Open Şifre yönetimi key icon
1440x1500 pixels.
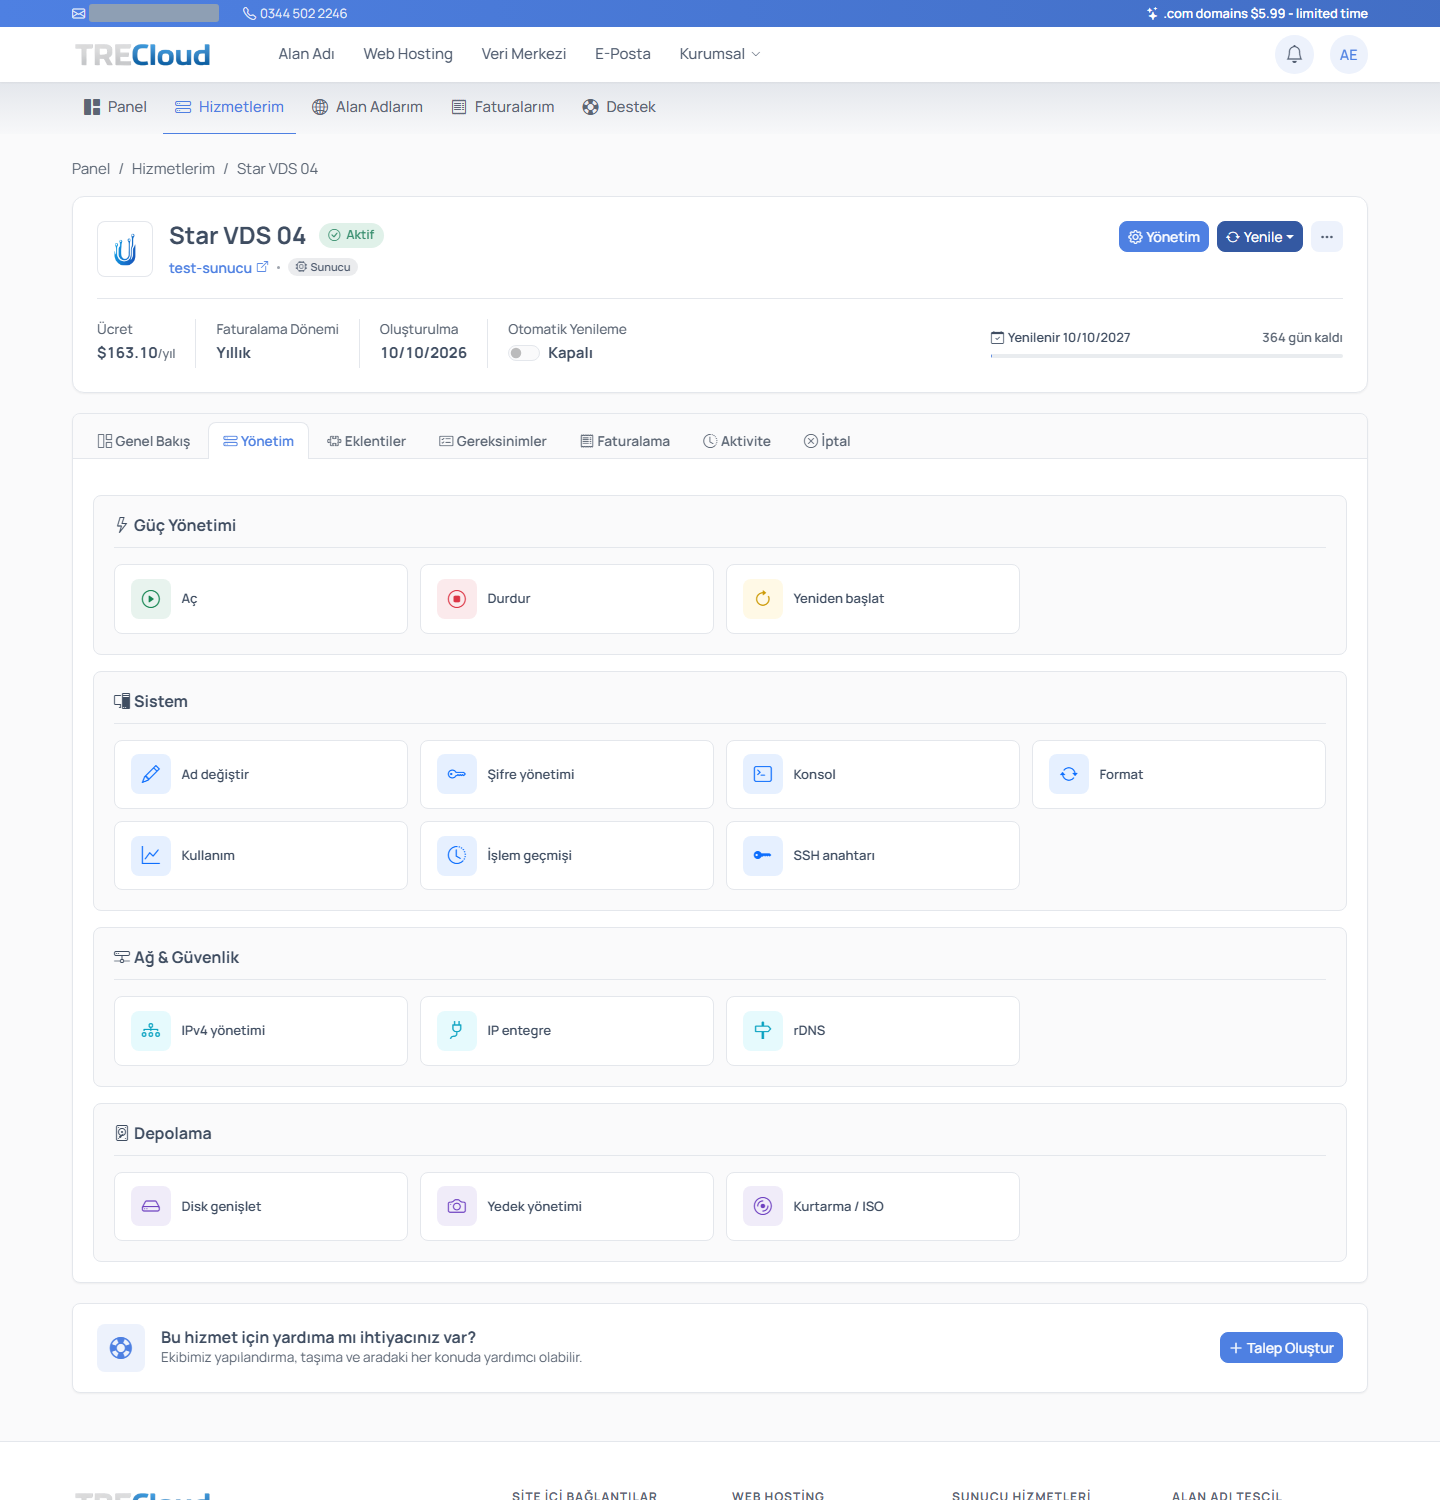coord(457,775)
